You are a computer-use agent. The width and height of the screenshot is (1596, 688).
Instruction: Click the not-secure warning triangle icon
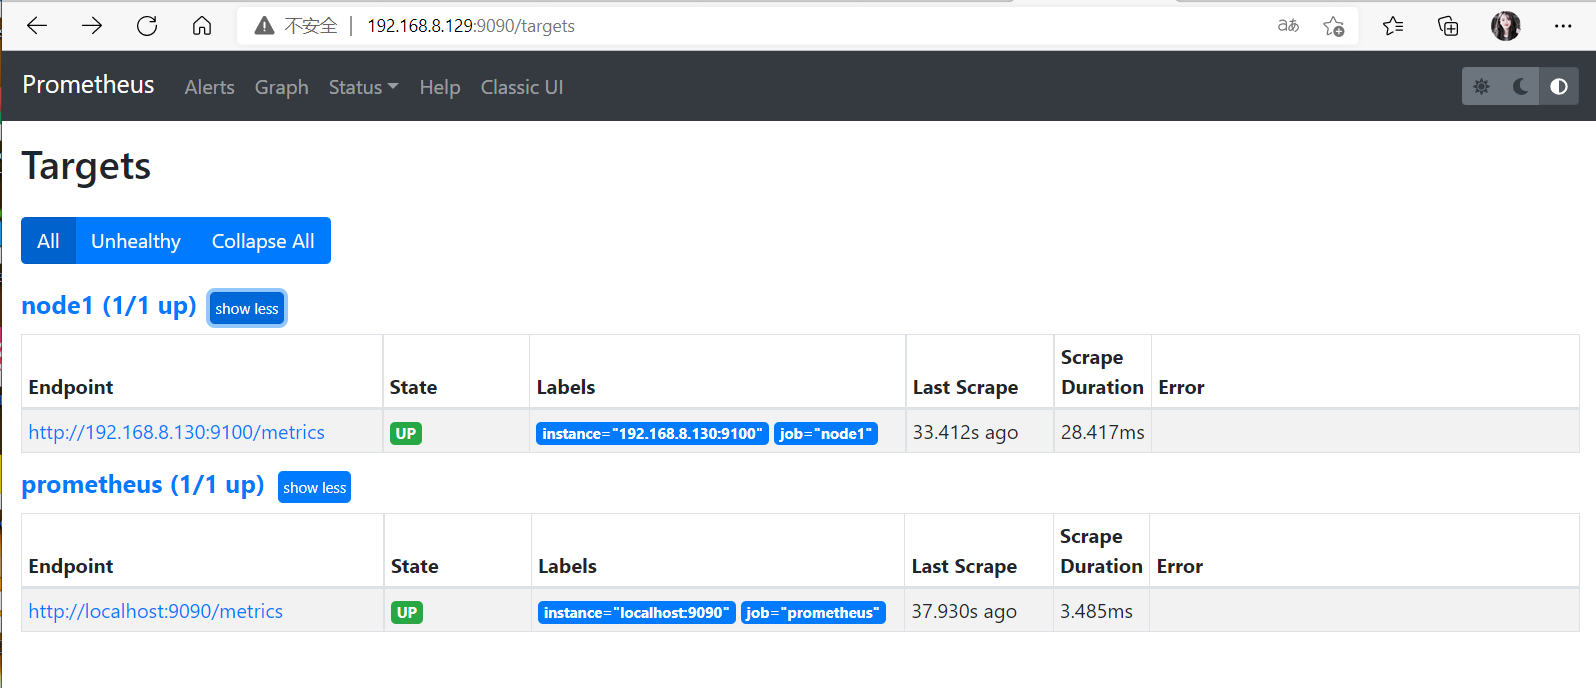click(x=264, y=26)
